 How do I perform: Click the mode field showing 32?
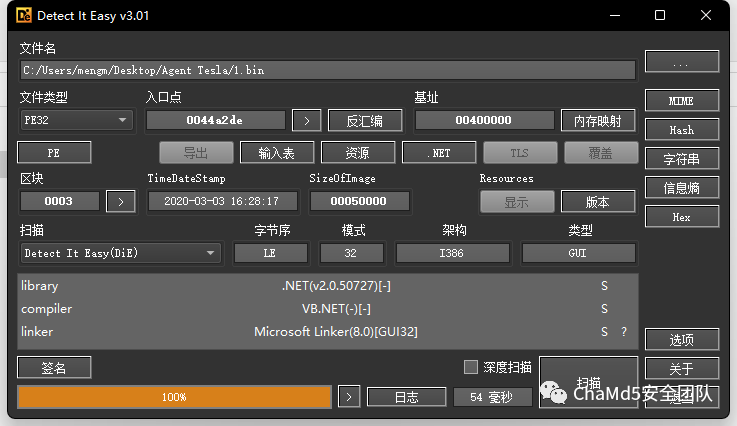(x=351, y=253)
